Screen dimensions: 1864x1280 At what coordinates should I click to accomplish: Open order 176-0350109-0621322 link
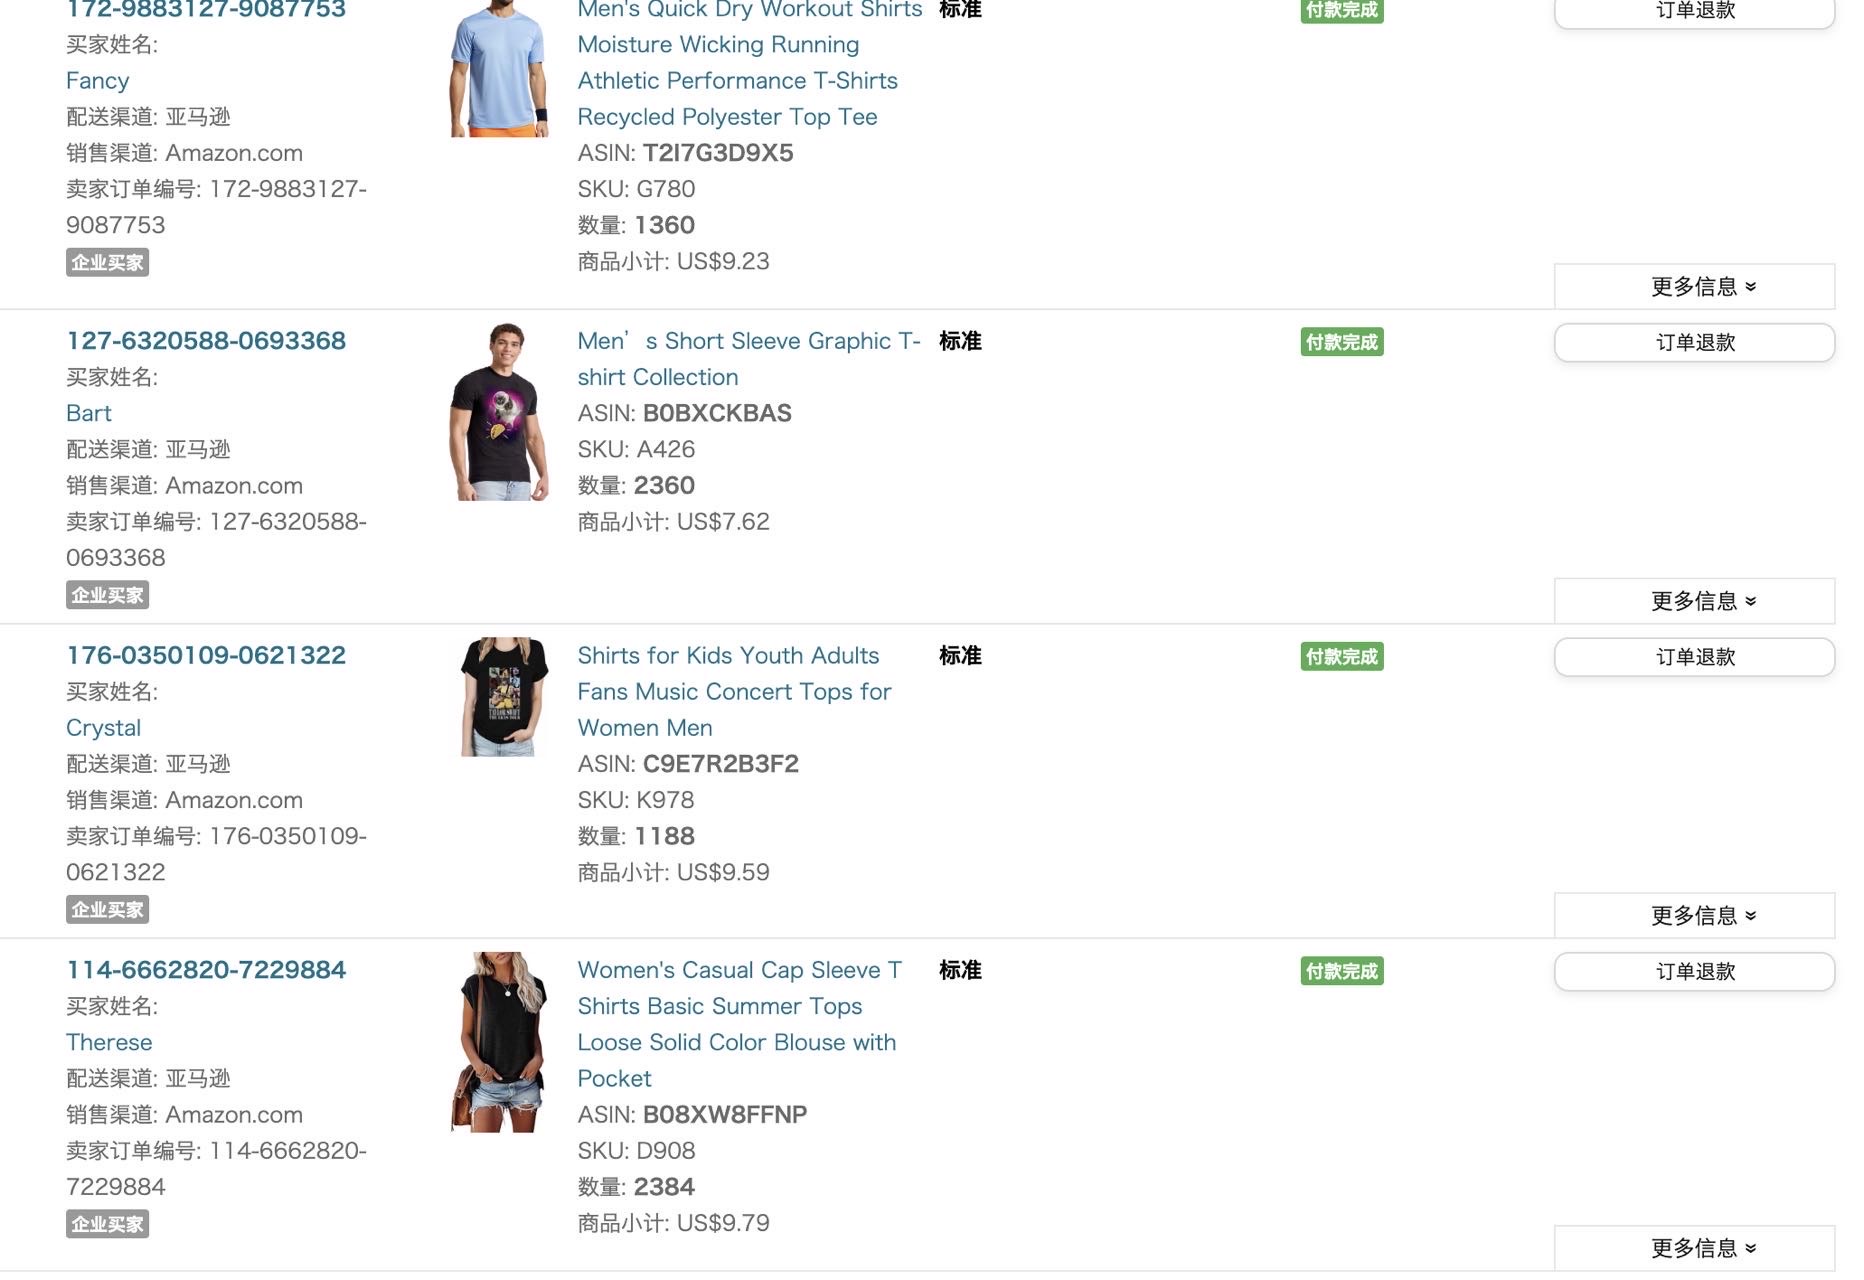206,655
